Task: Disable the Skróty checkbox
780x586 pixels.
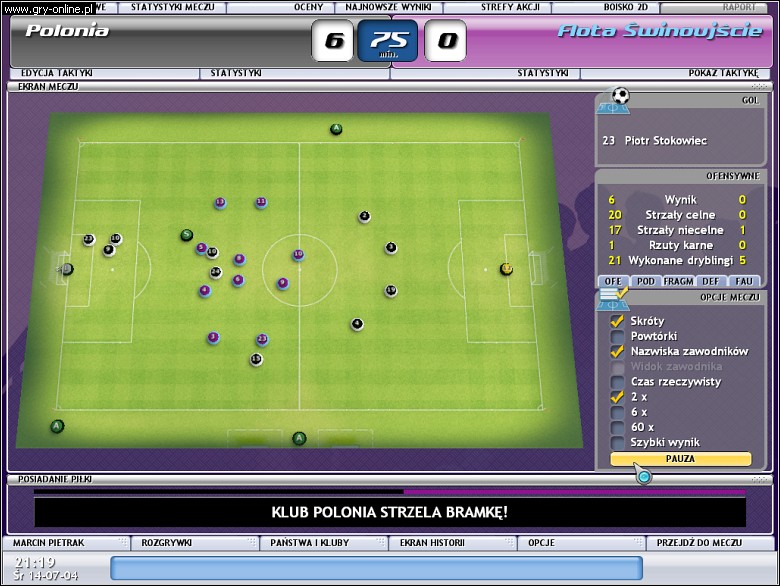Action: 617,321
